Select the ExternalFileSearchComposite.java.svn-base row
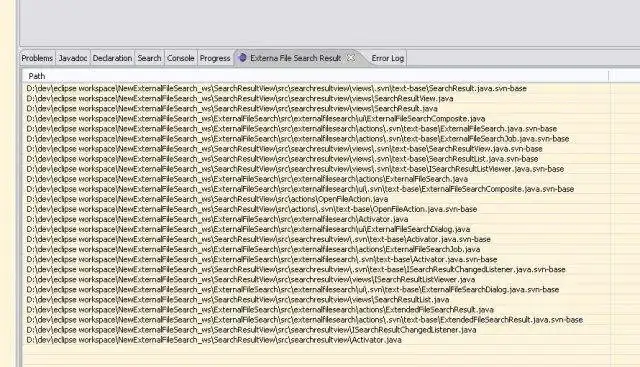 pyautogui.click(x=315, y=189)
